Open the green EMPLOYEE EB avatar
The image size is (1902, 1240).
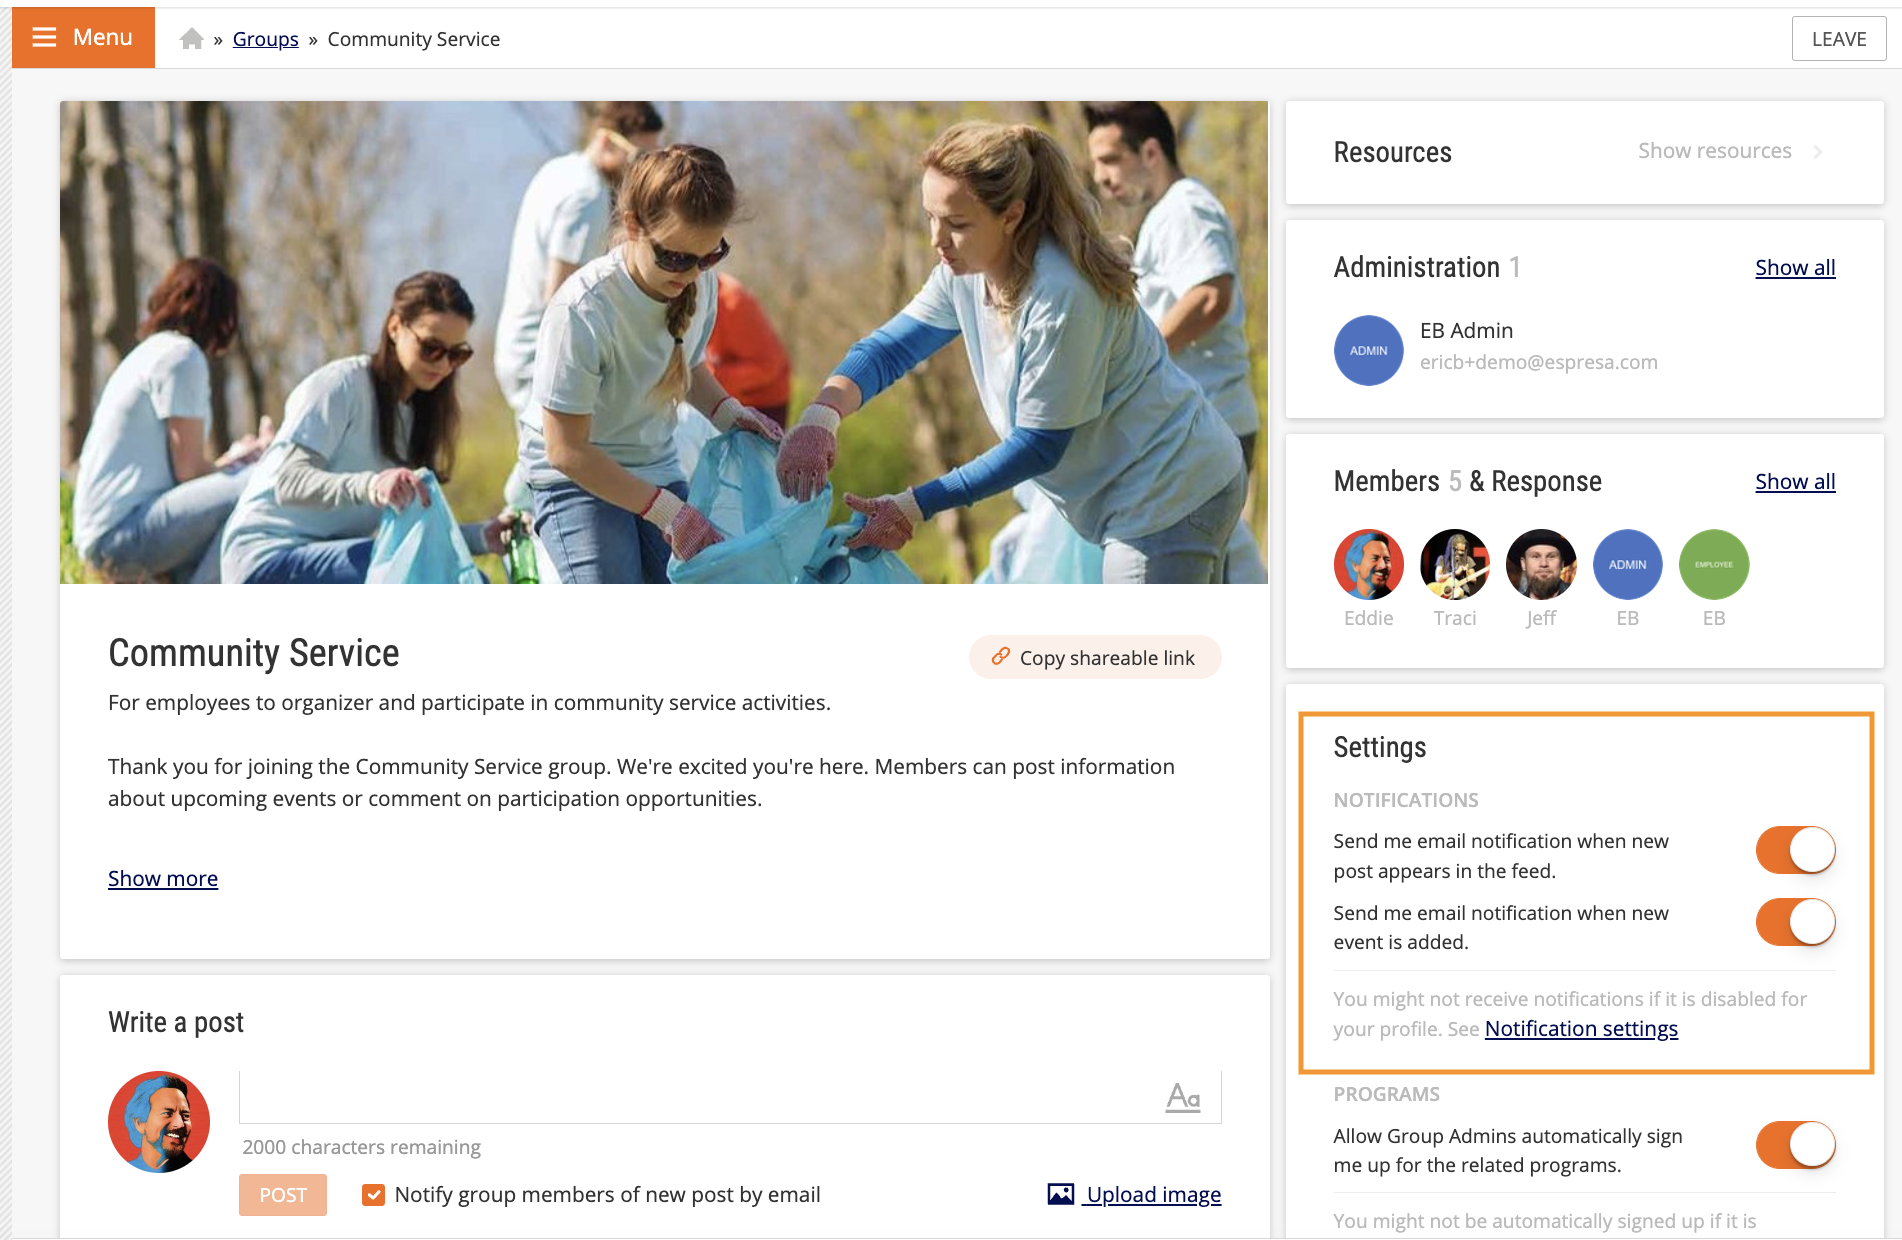pyautogui.click(x=1714, y=564)
